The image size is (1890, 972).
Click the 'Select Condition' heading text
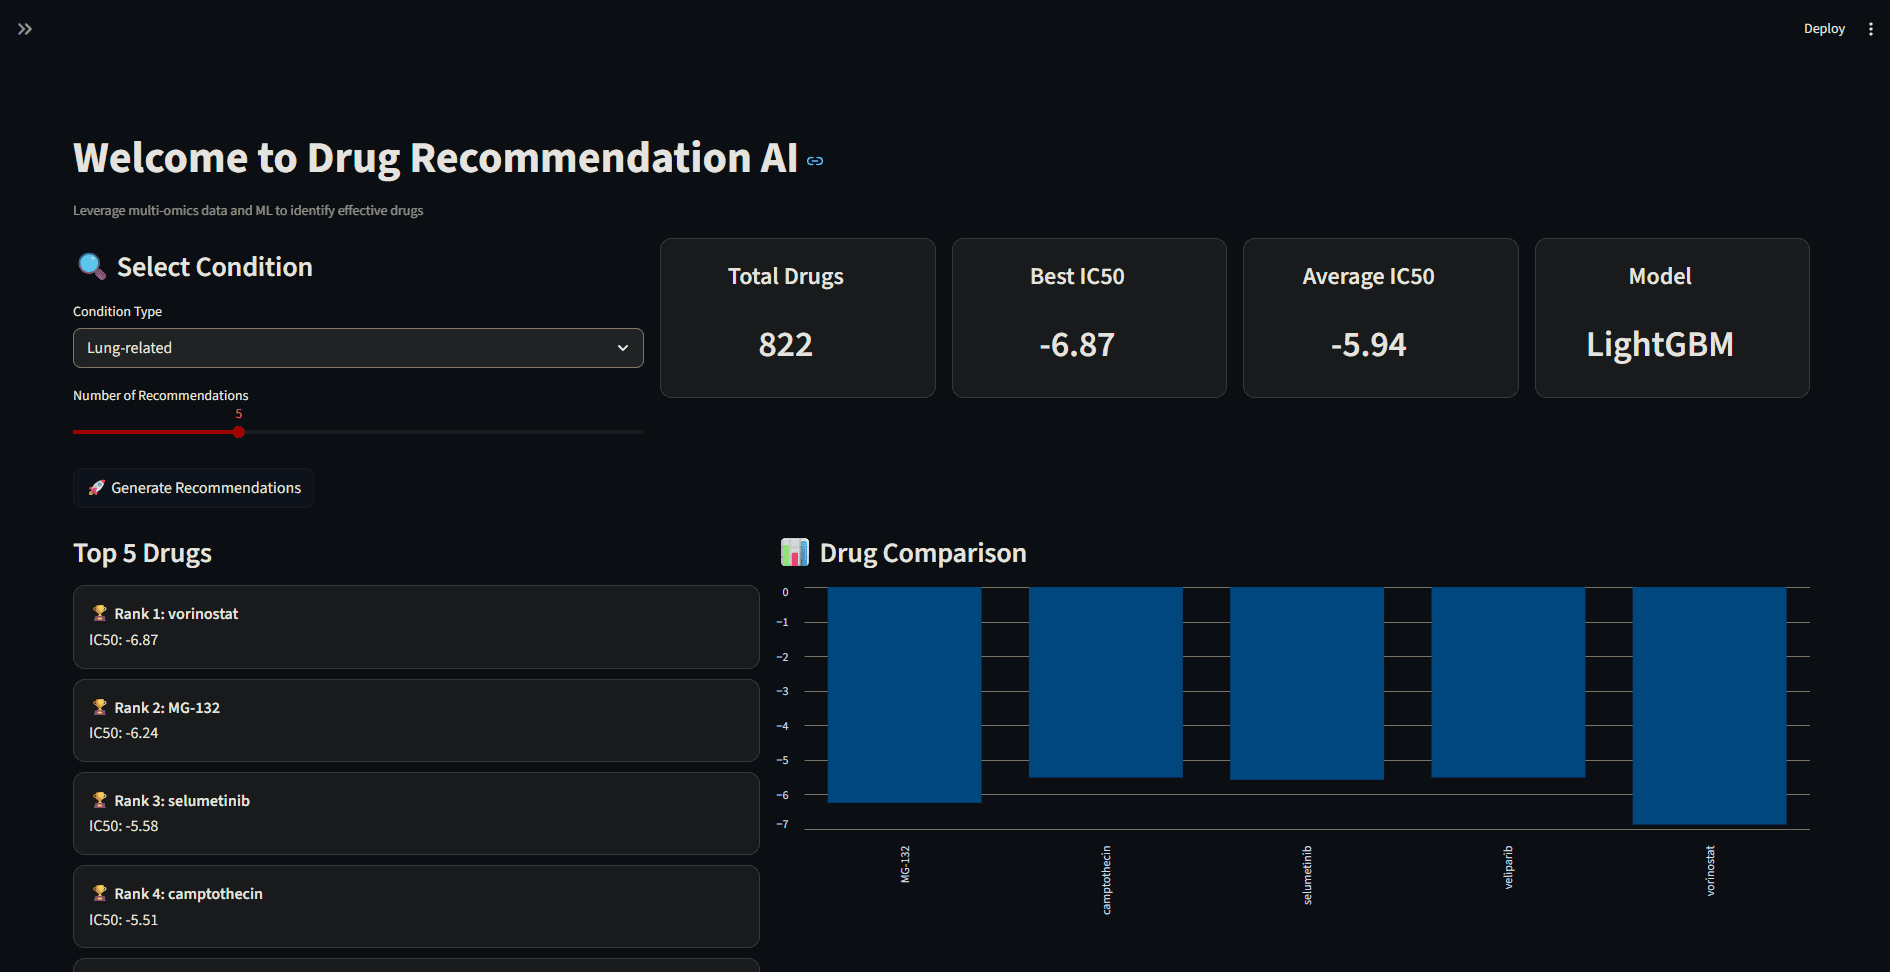click(x=215, y=267)
